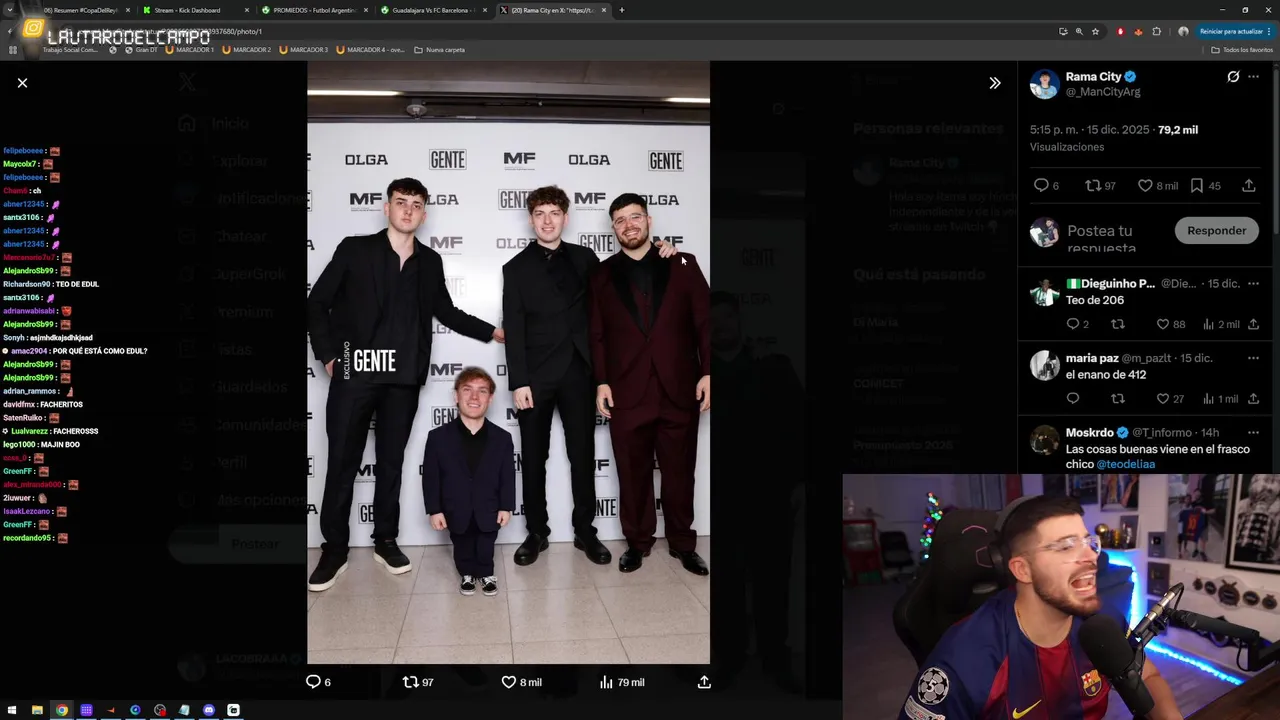Click the Postea tu respuesta field

click(1117, 238)
